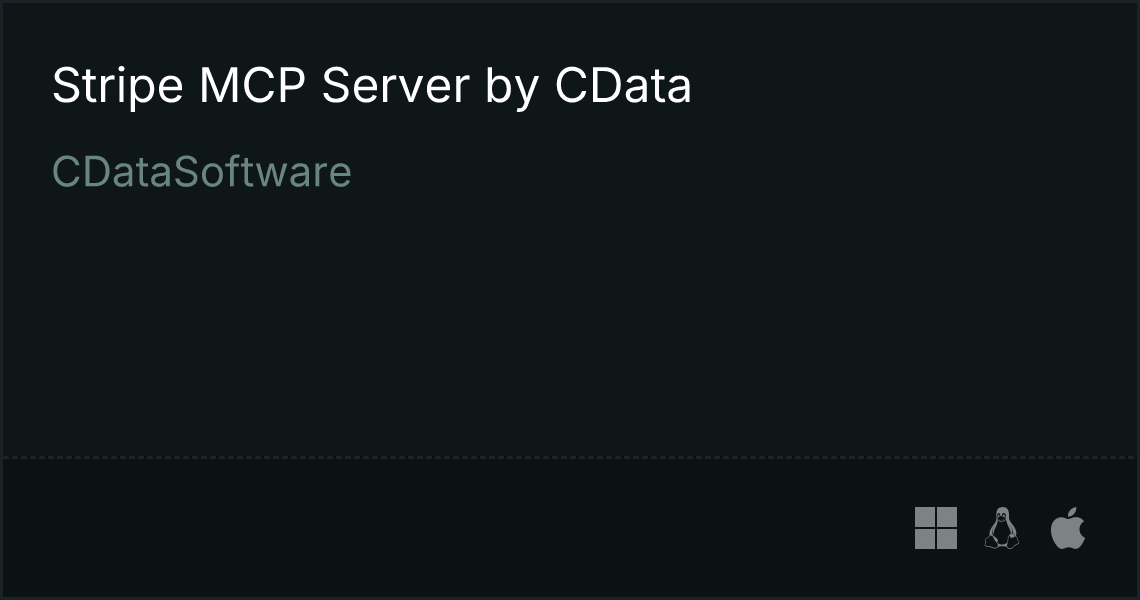Click the Windows platform icon
Image resolution: width=1140 pixels, height=600 pixels.
click(936, 528)
